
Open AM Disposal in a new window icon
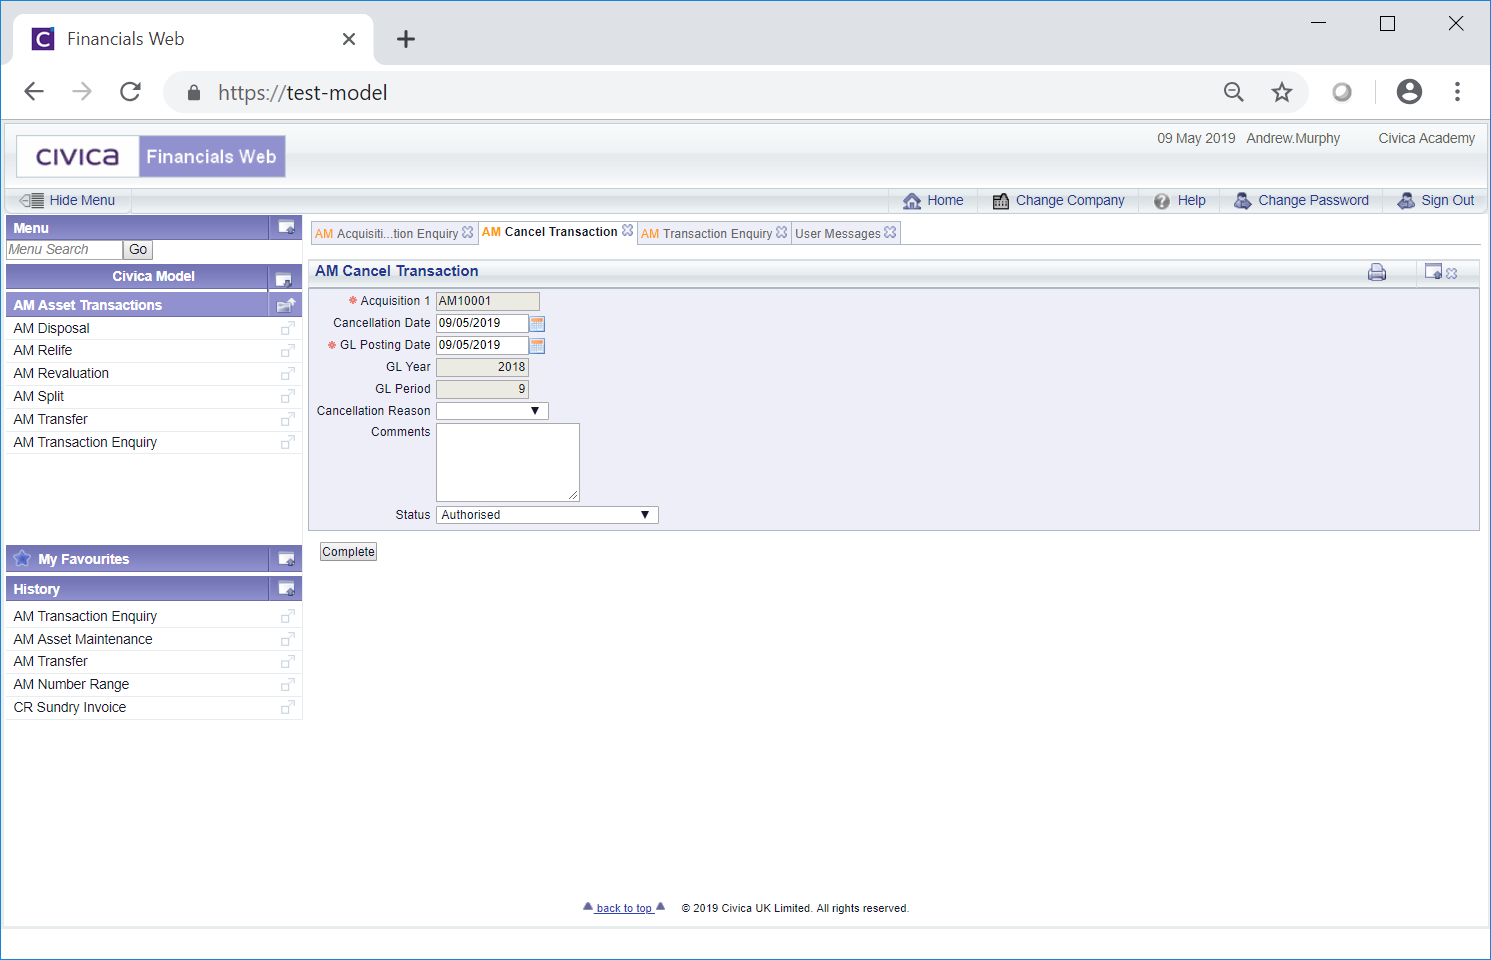click(288, 328)
